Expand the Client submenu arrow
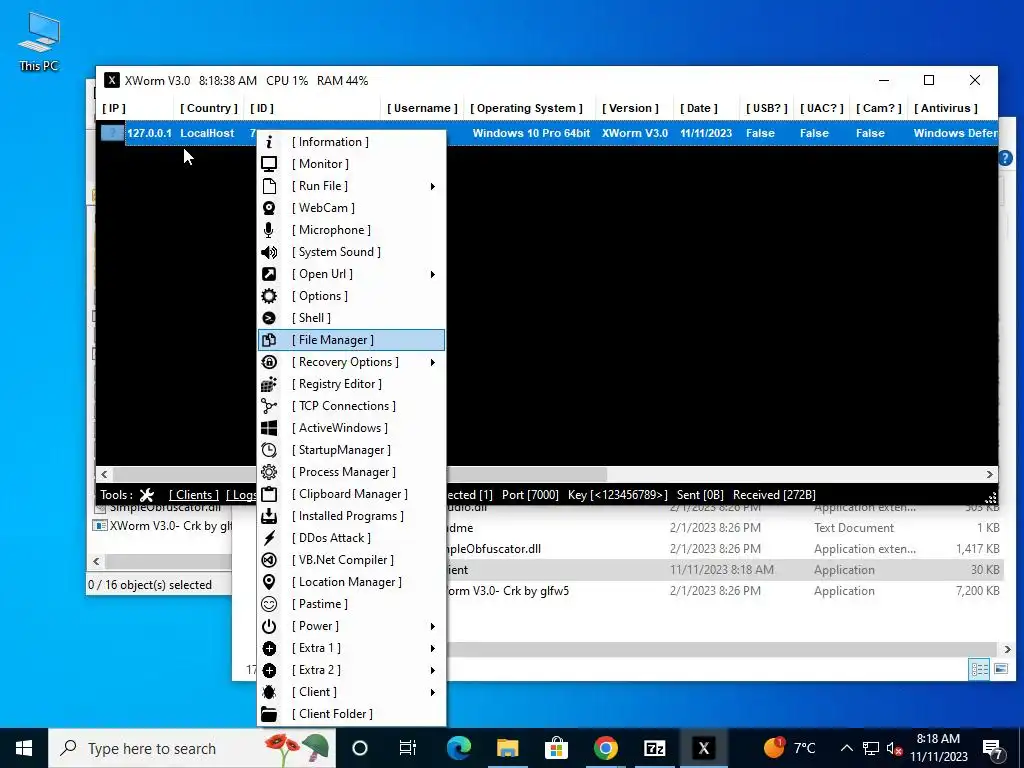 click(432, 692)
